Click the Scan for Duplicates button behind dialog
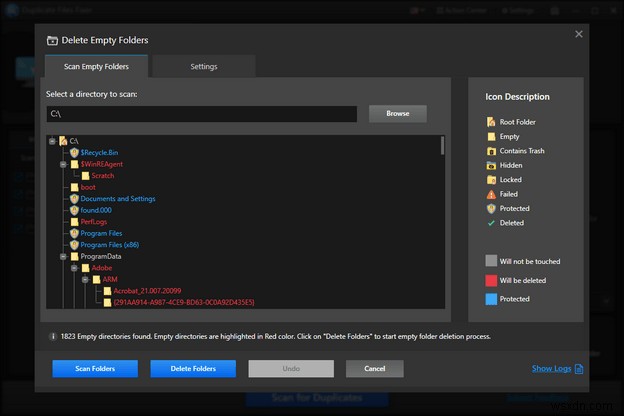 (x=317, y=398)
